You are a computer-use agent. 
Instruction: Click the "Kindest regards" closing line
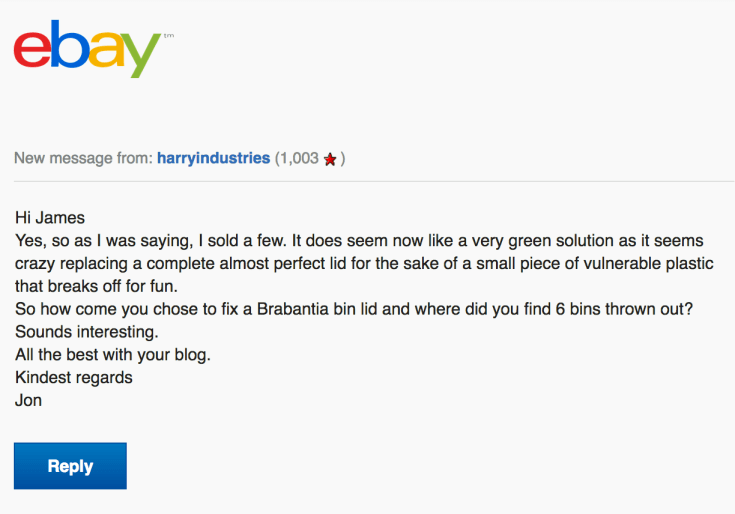coord(73,378)
